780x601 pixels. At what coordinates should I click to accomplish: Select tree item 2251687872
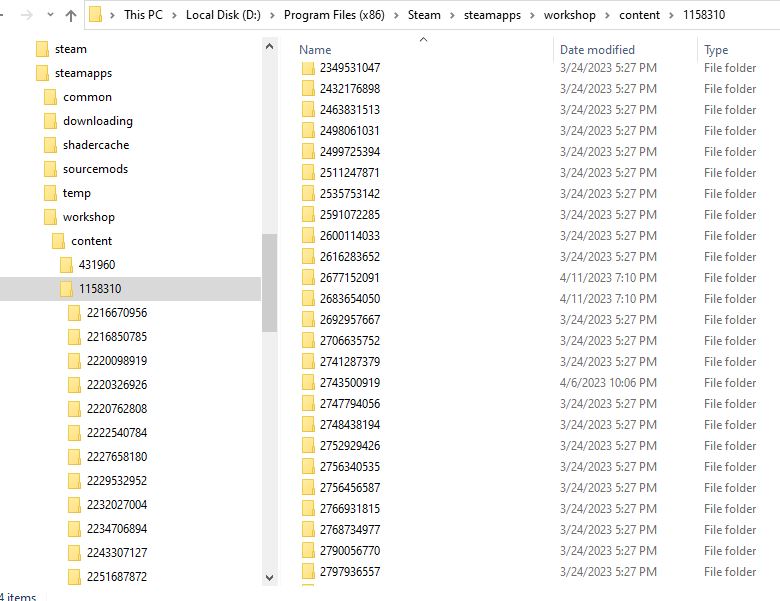(x=116, y=577)
